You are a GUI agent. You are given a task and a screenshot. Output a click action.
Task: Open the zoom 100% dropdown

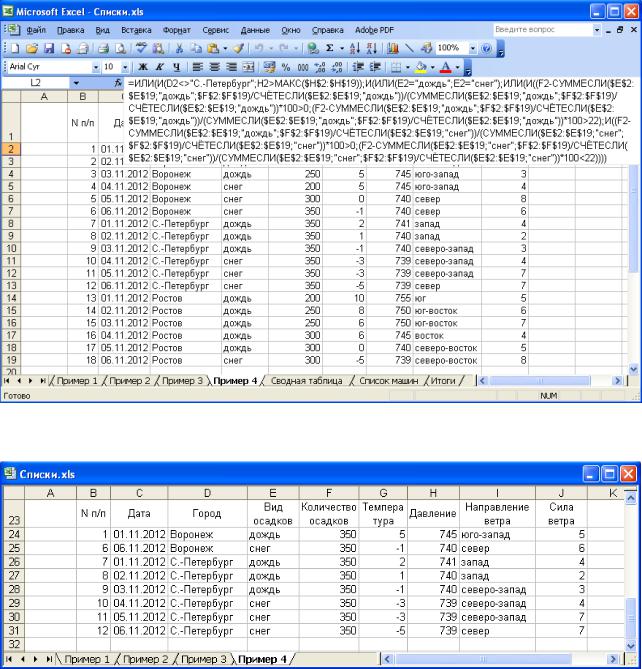coord(473,48)
